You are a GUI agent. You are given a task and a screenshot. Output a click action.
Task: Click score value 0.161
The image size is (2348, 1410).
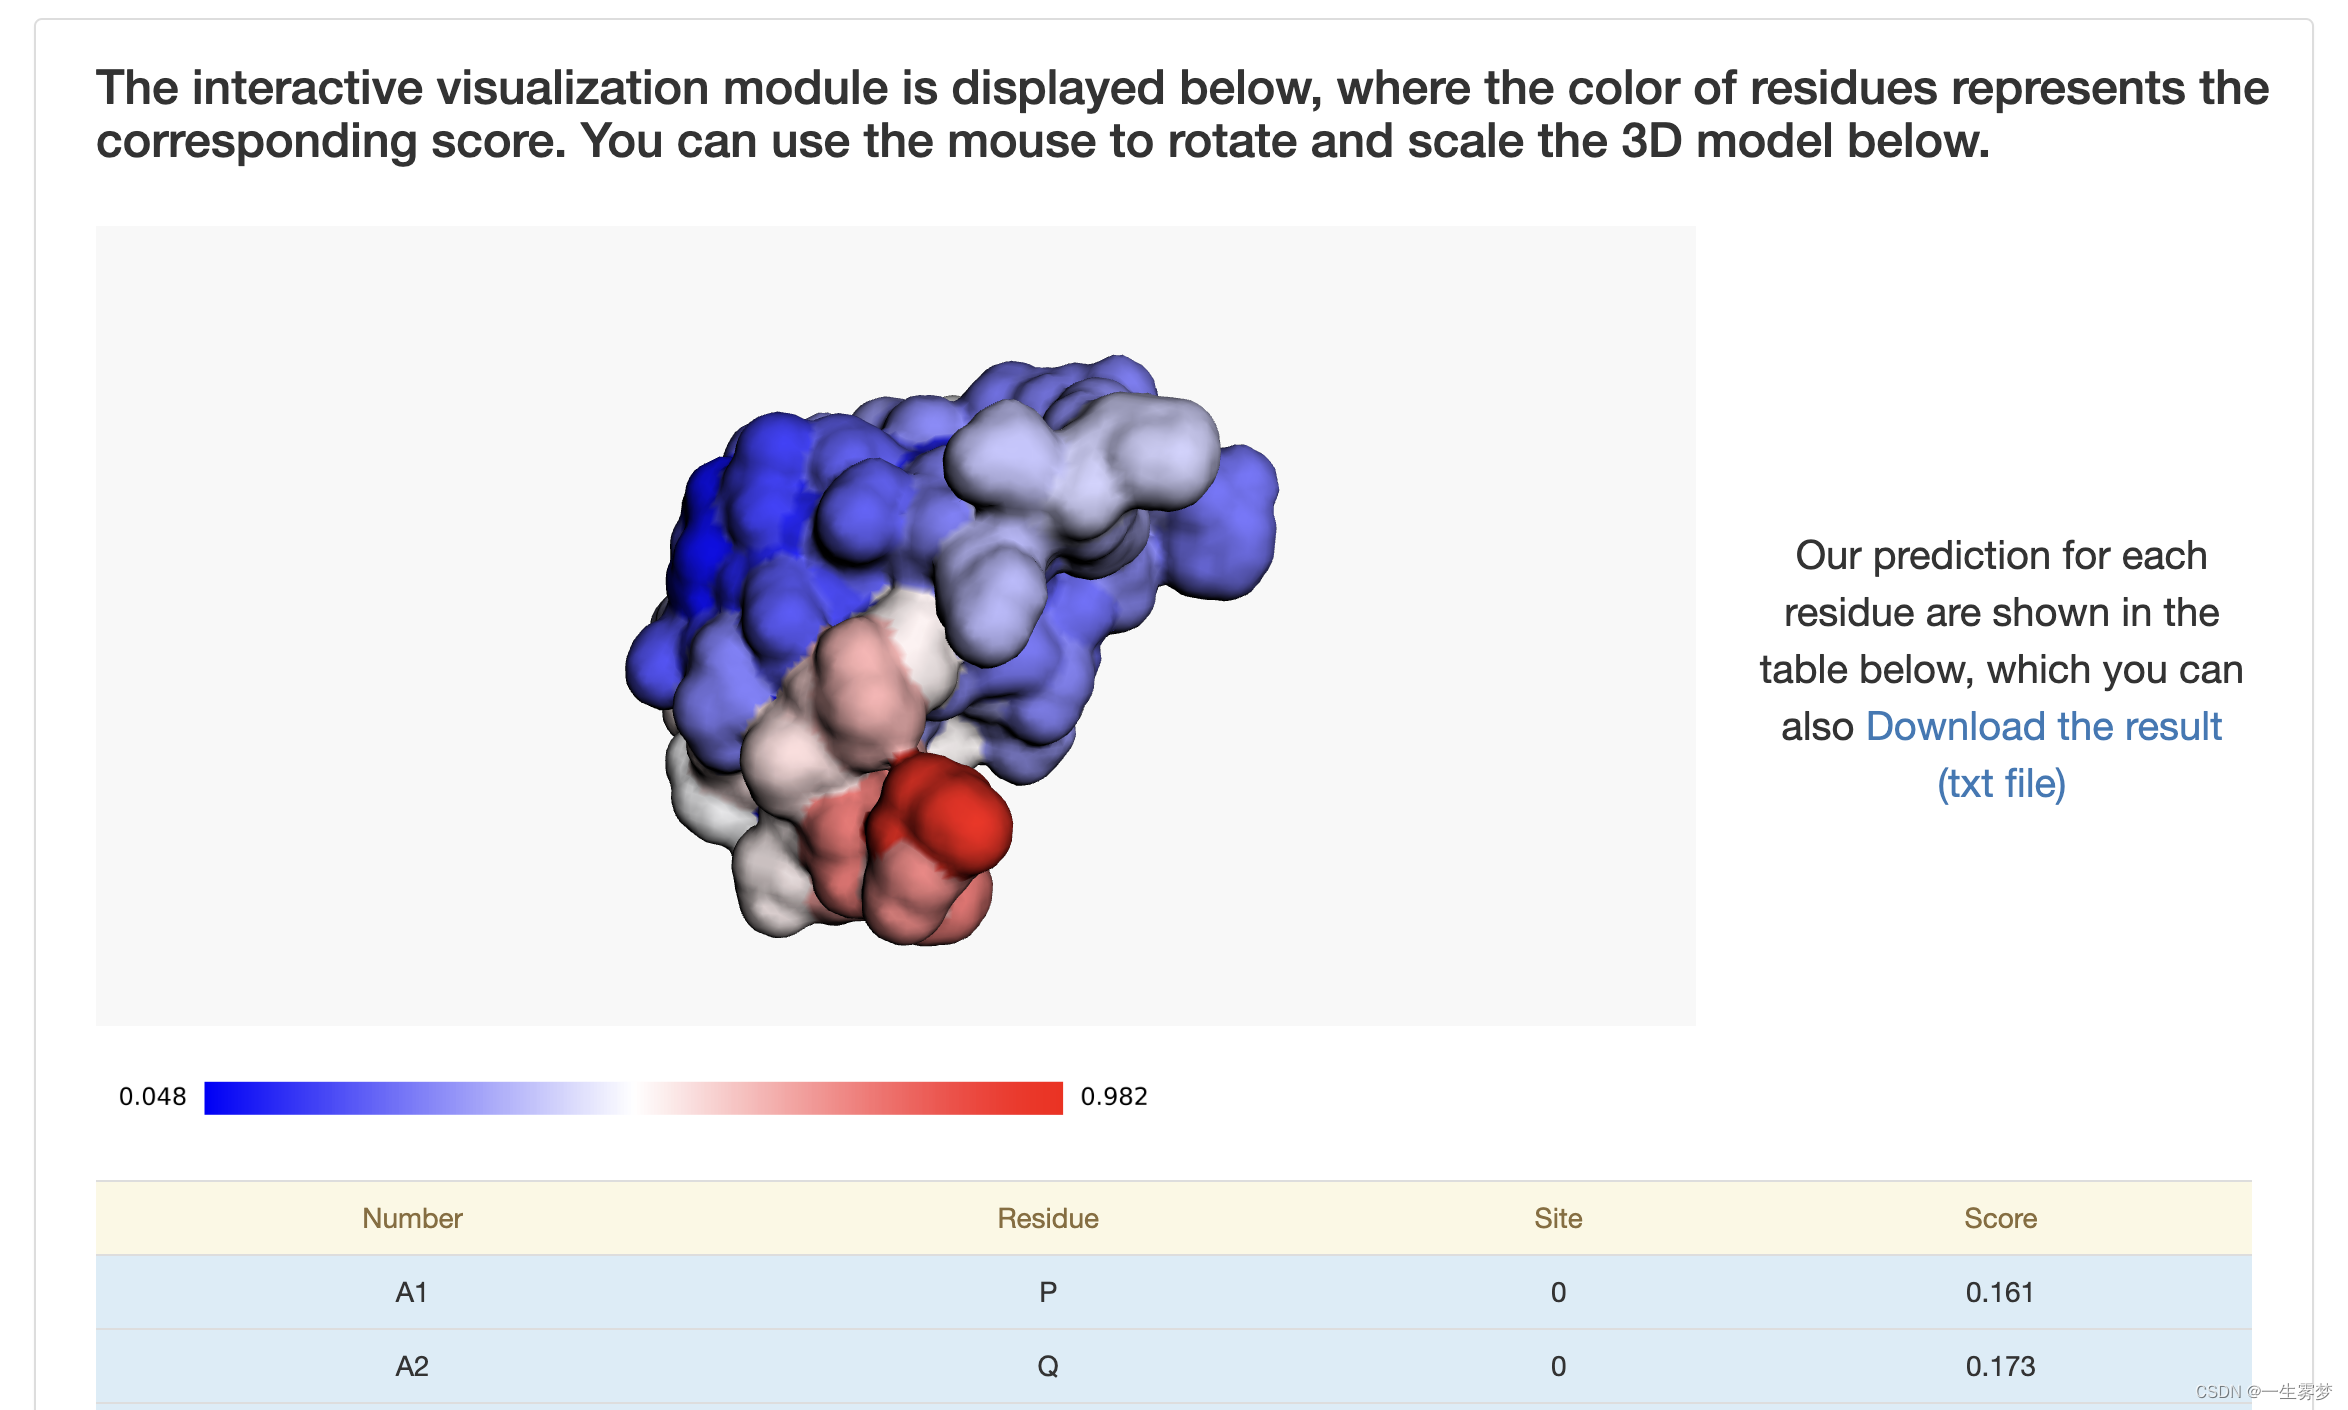coord(2000,1292)
